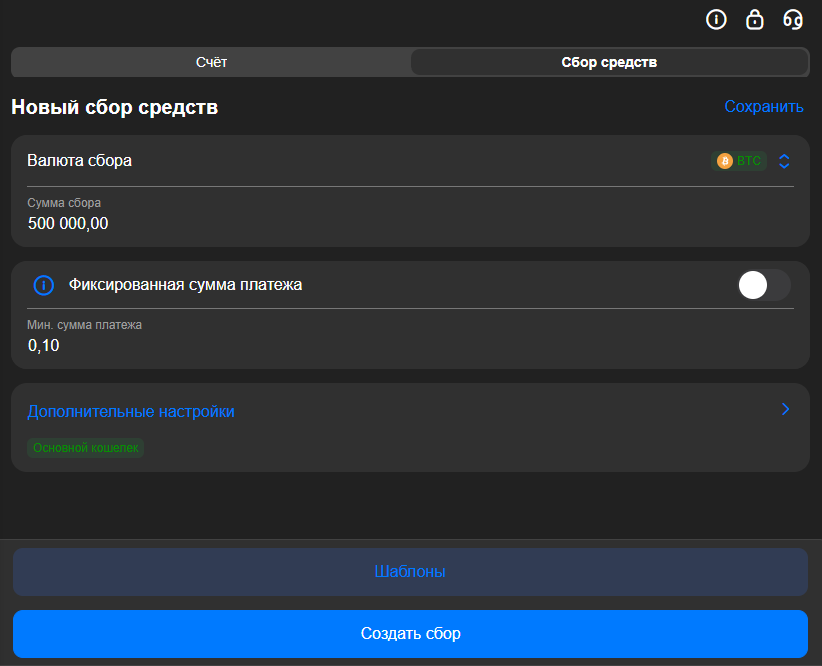This screenshot has height=666, width=822.
Task: Click the Валюта сбора label
Action: point(80,160)
